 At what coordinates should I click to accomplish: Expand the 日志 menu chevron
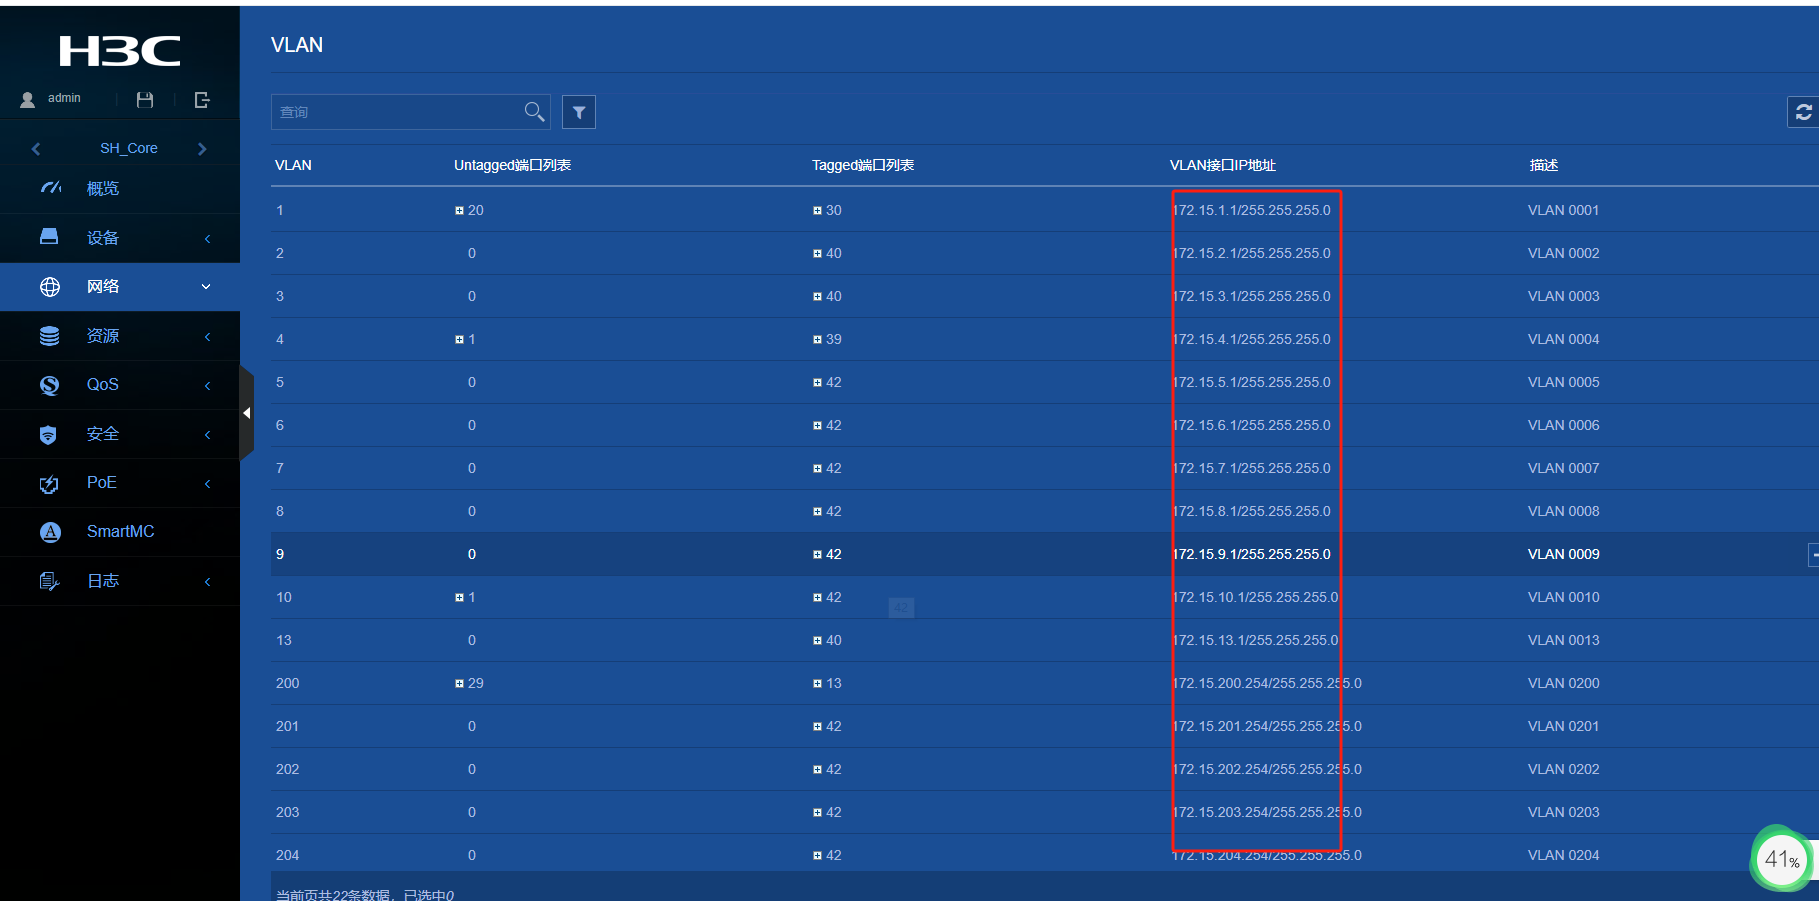point(207,581)
